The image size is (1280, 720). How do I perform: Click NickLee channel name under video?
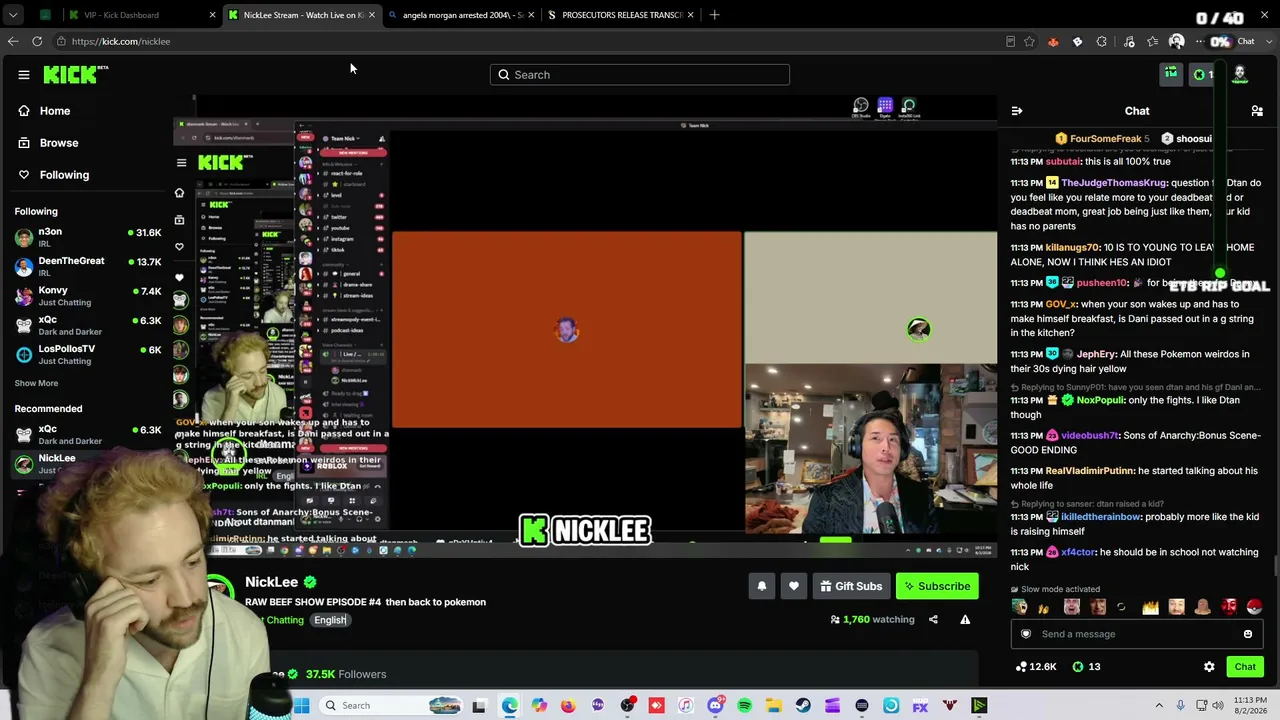click(x=272, y=582)
